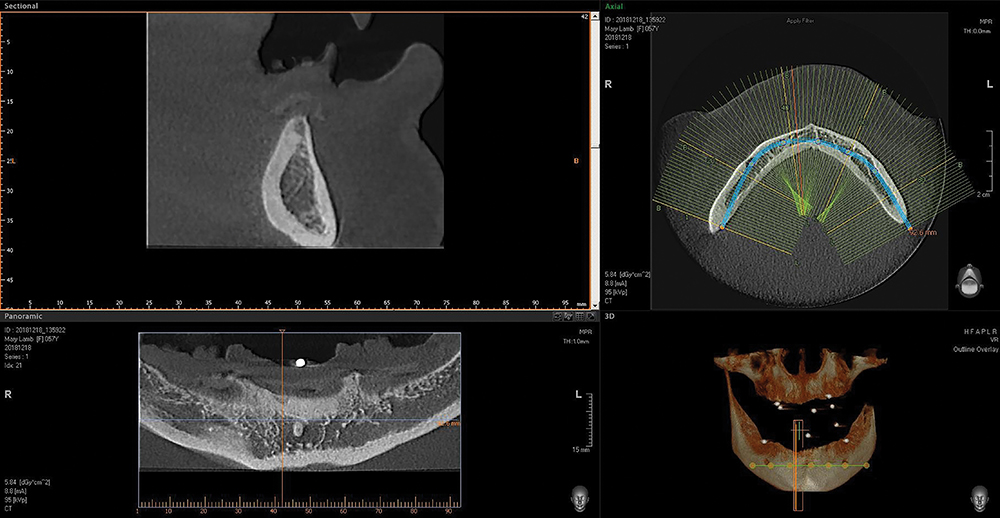Click the implant outline rectangle in 3D view

point(798,465)
